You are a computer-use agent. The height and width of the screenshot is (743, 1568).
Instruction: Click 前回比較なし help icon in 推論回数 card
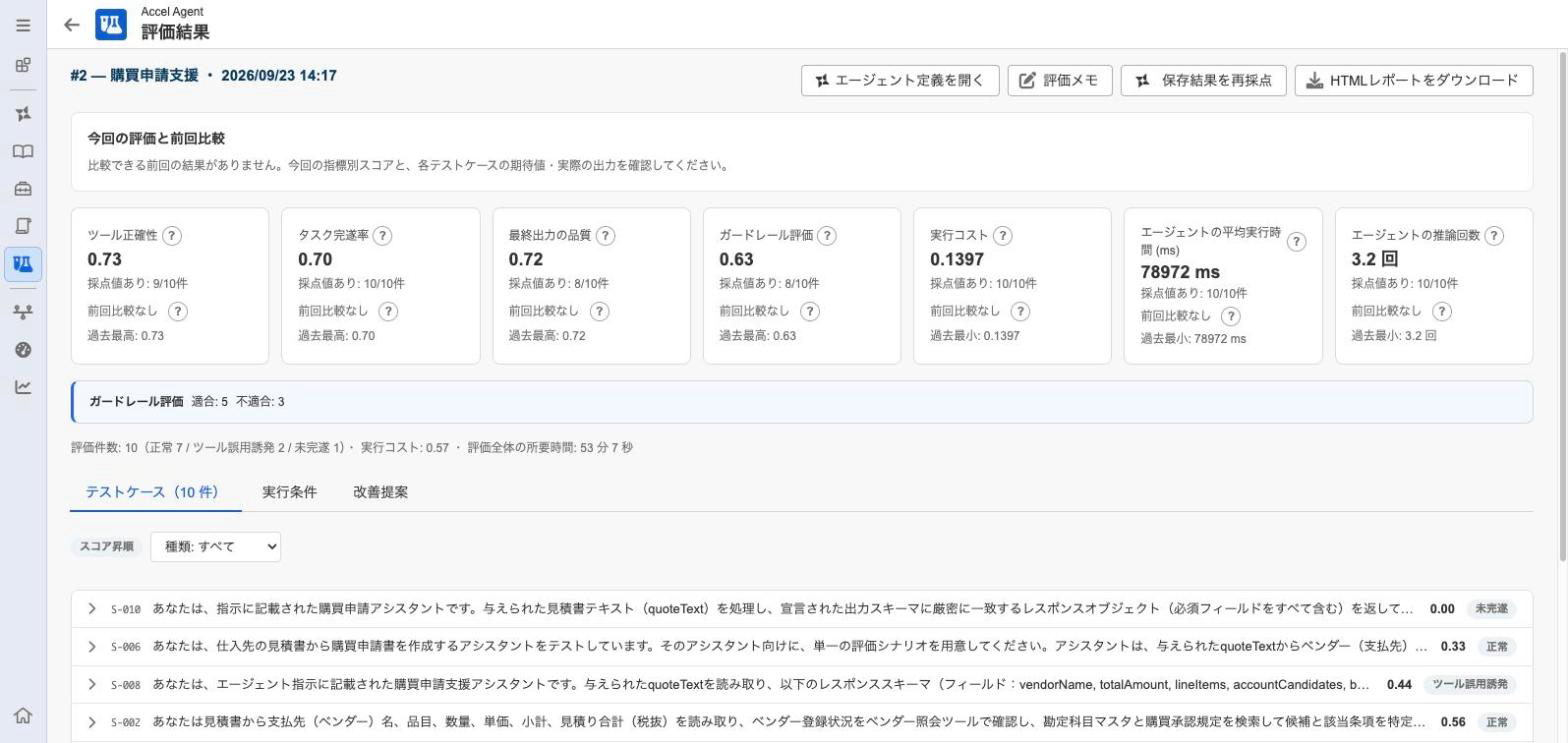pos(1442,311)
